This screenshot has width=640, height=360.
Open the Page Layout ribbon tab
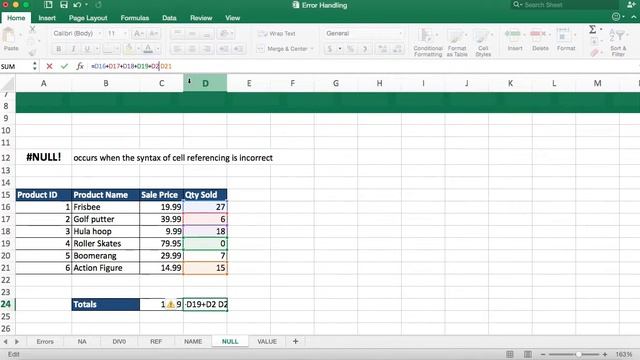click(x=88, y=18)
